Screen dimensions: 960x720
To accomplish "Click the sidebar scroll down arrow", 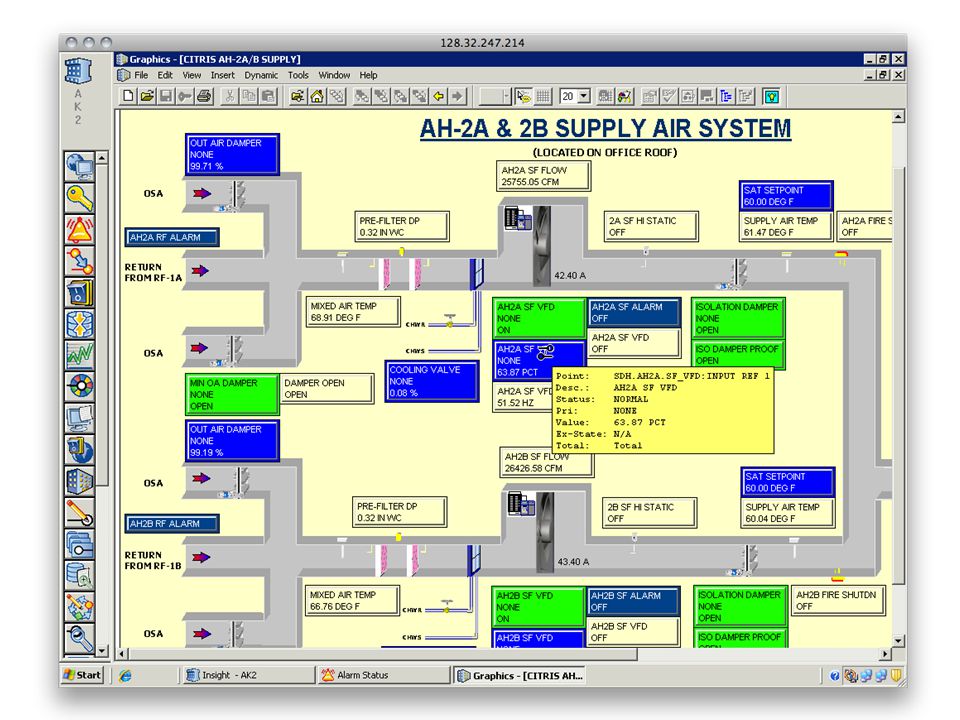I will click(102, 650).
